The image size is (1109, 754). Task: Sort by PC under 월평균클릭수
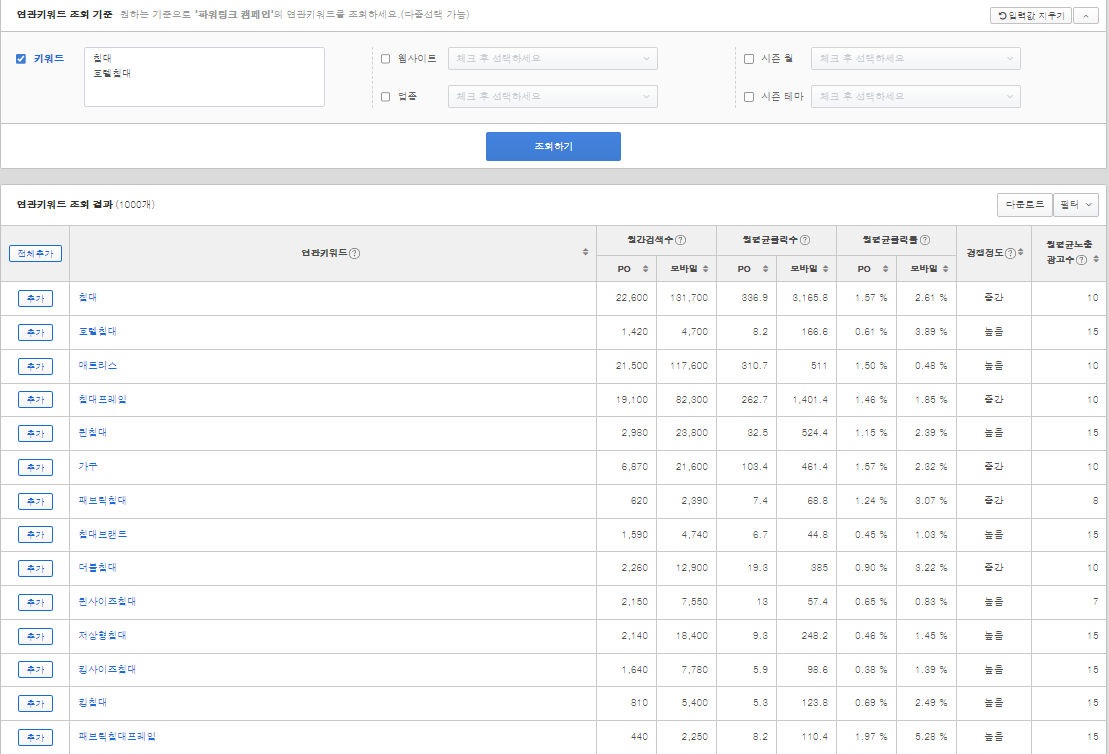point(765,269)
